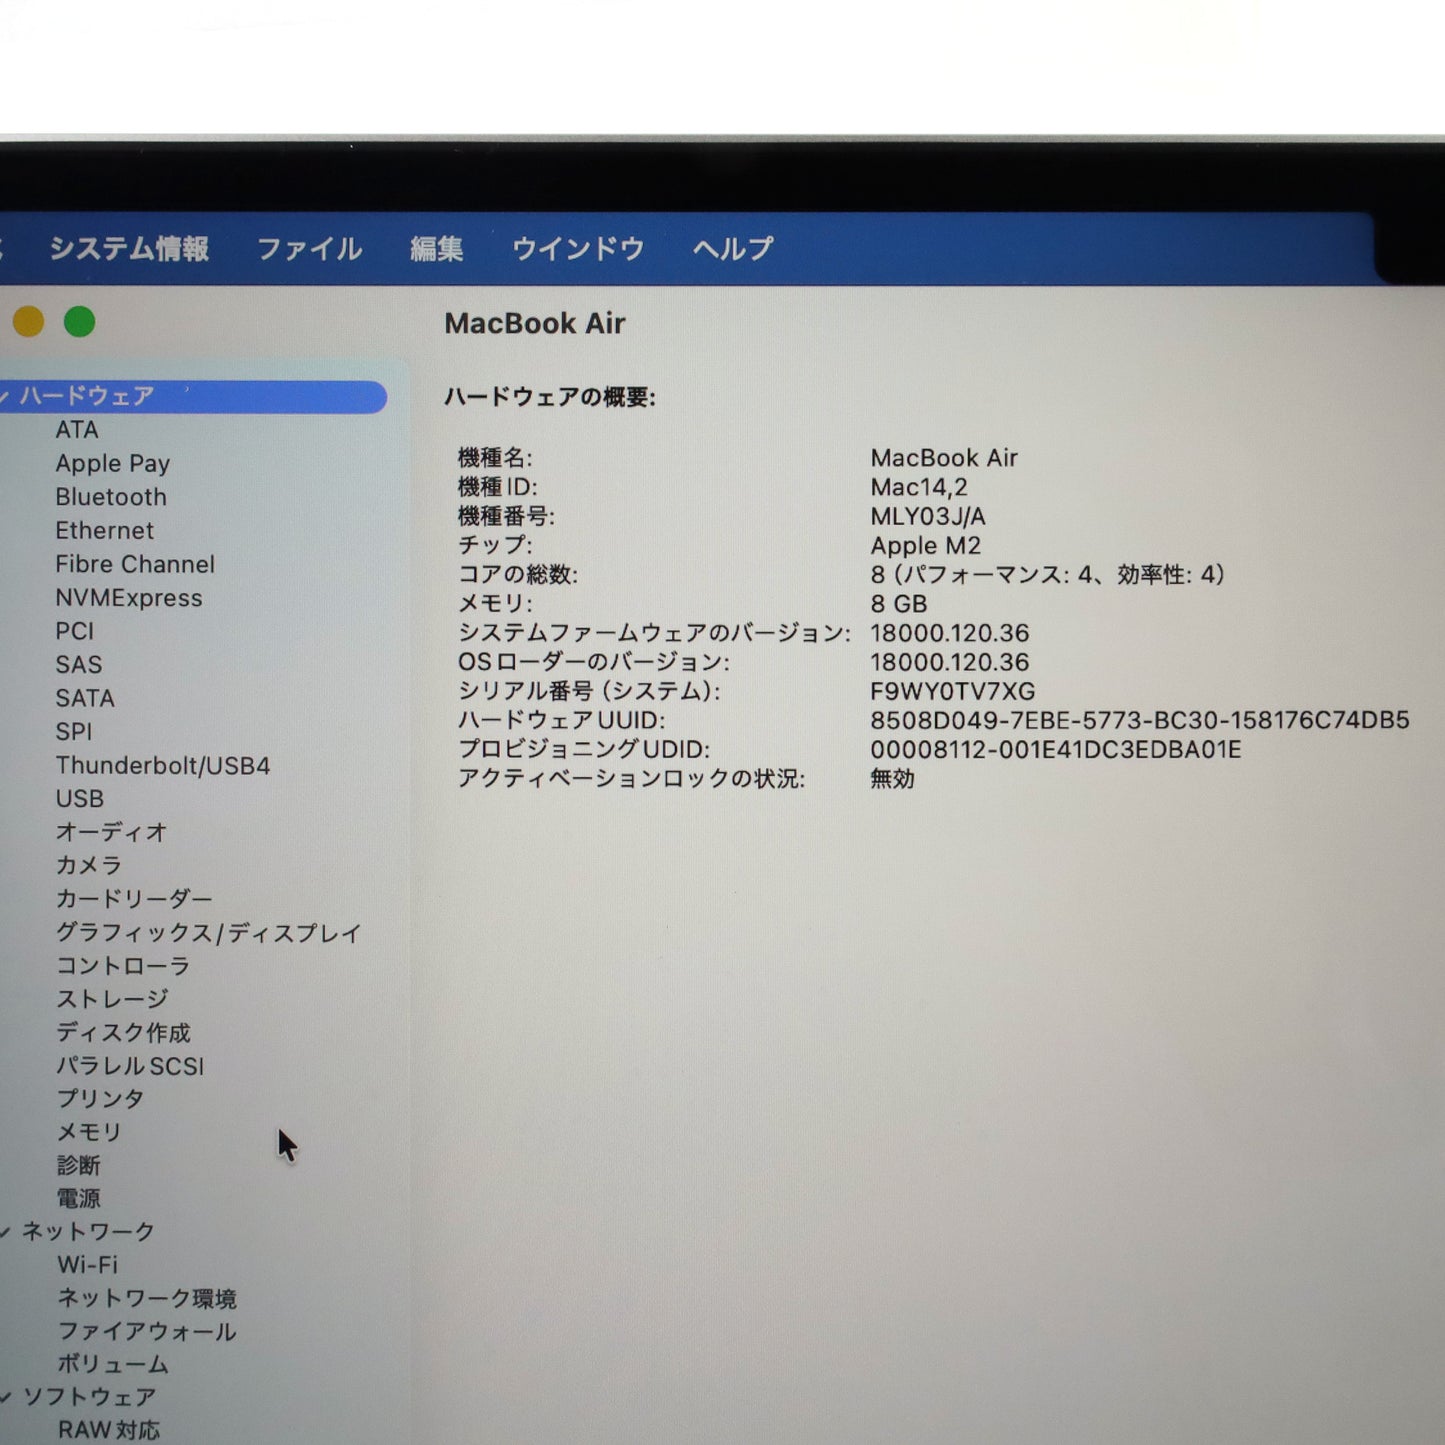This screenshot has width=1445, height=1445.
Task: Select NVMExpress in the sidebar
Action: click(129, 598)
